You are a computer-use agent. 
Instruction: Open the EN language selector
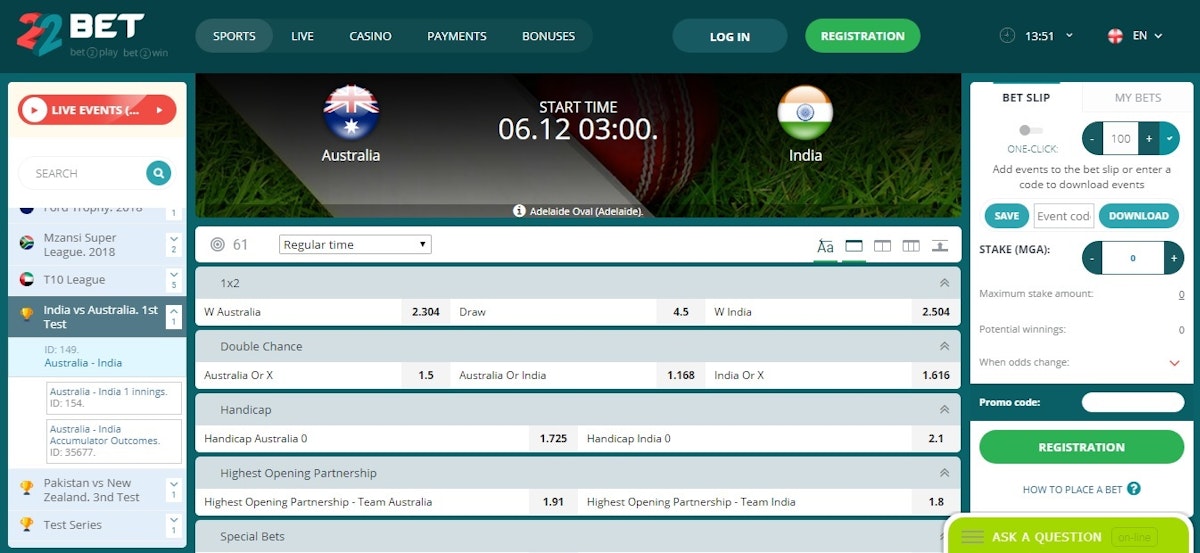pyautogui.click(x=1135, y=36)
